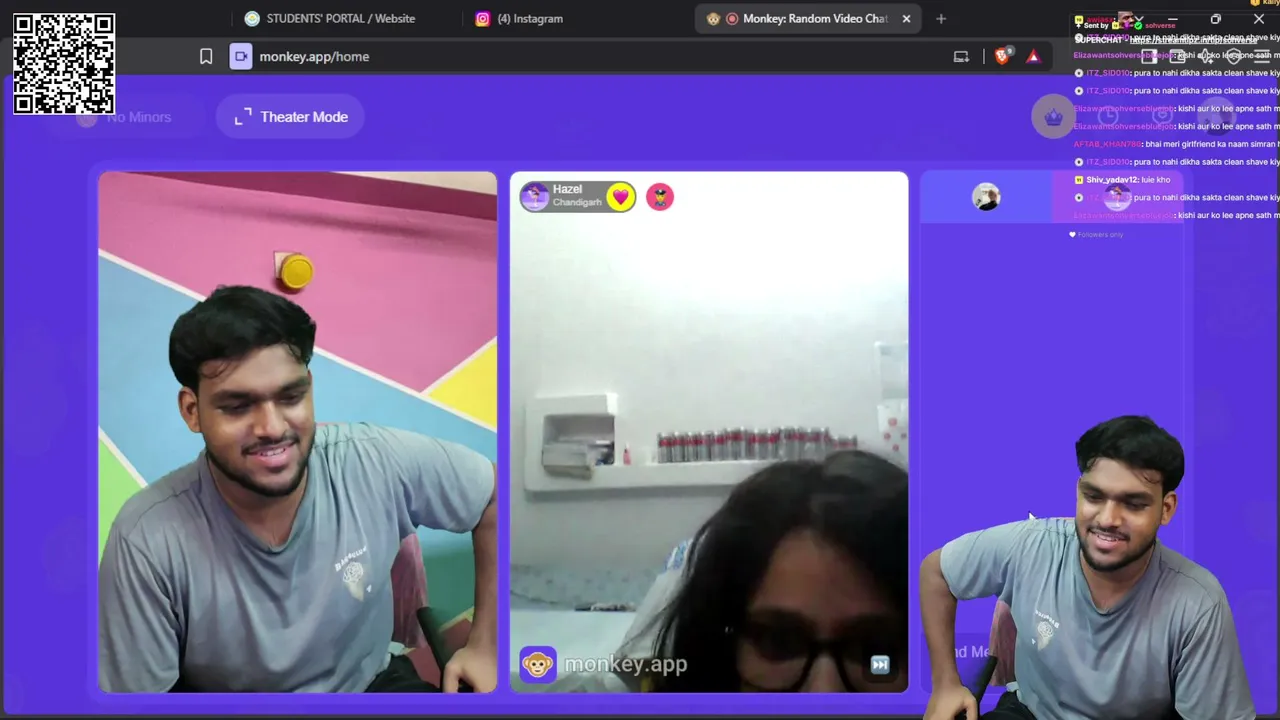Bookmark this page with the bookmark icon
This screenshot has height=720, width=1280.
pyautogui.click(x=206, y=57)
